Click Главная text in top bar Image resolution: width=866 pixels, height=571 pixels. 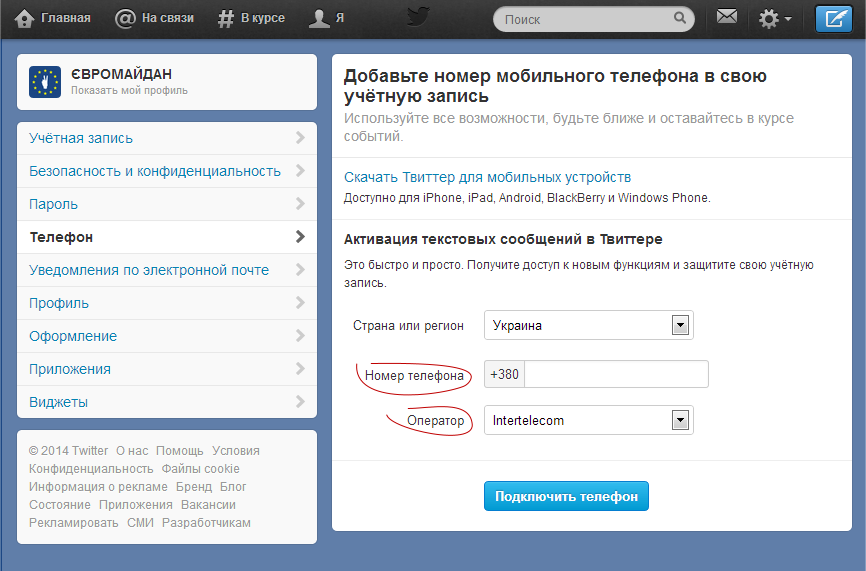tap(66, 18)
